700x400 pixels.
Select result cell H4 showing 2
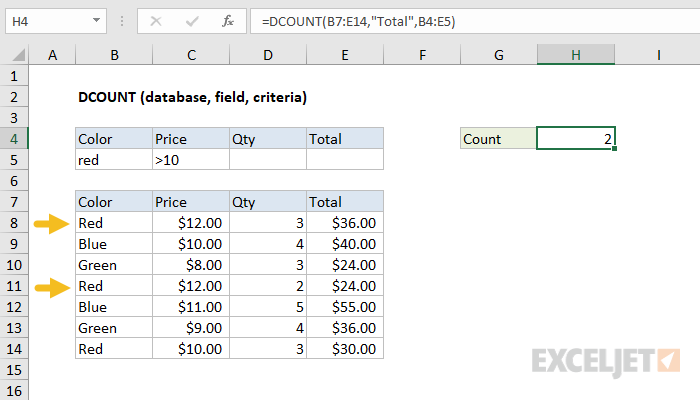[x=576, y=138]
